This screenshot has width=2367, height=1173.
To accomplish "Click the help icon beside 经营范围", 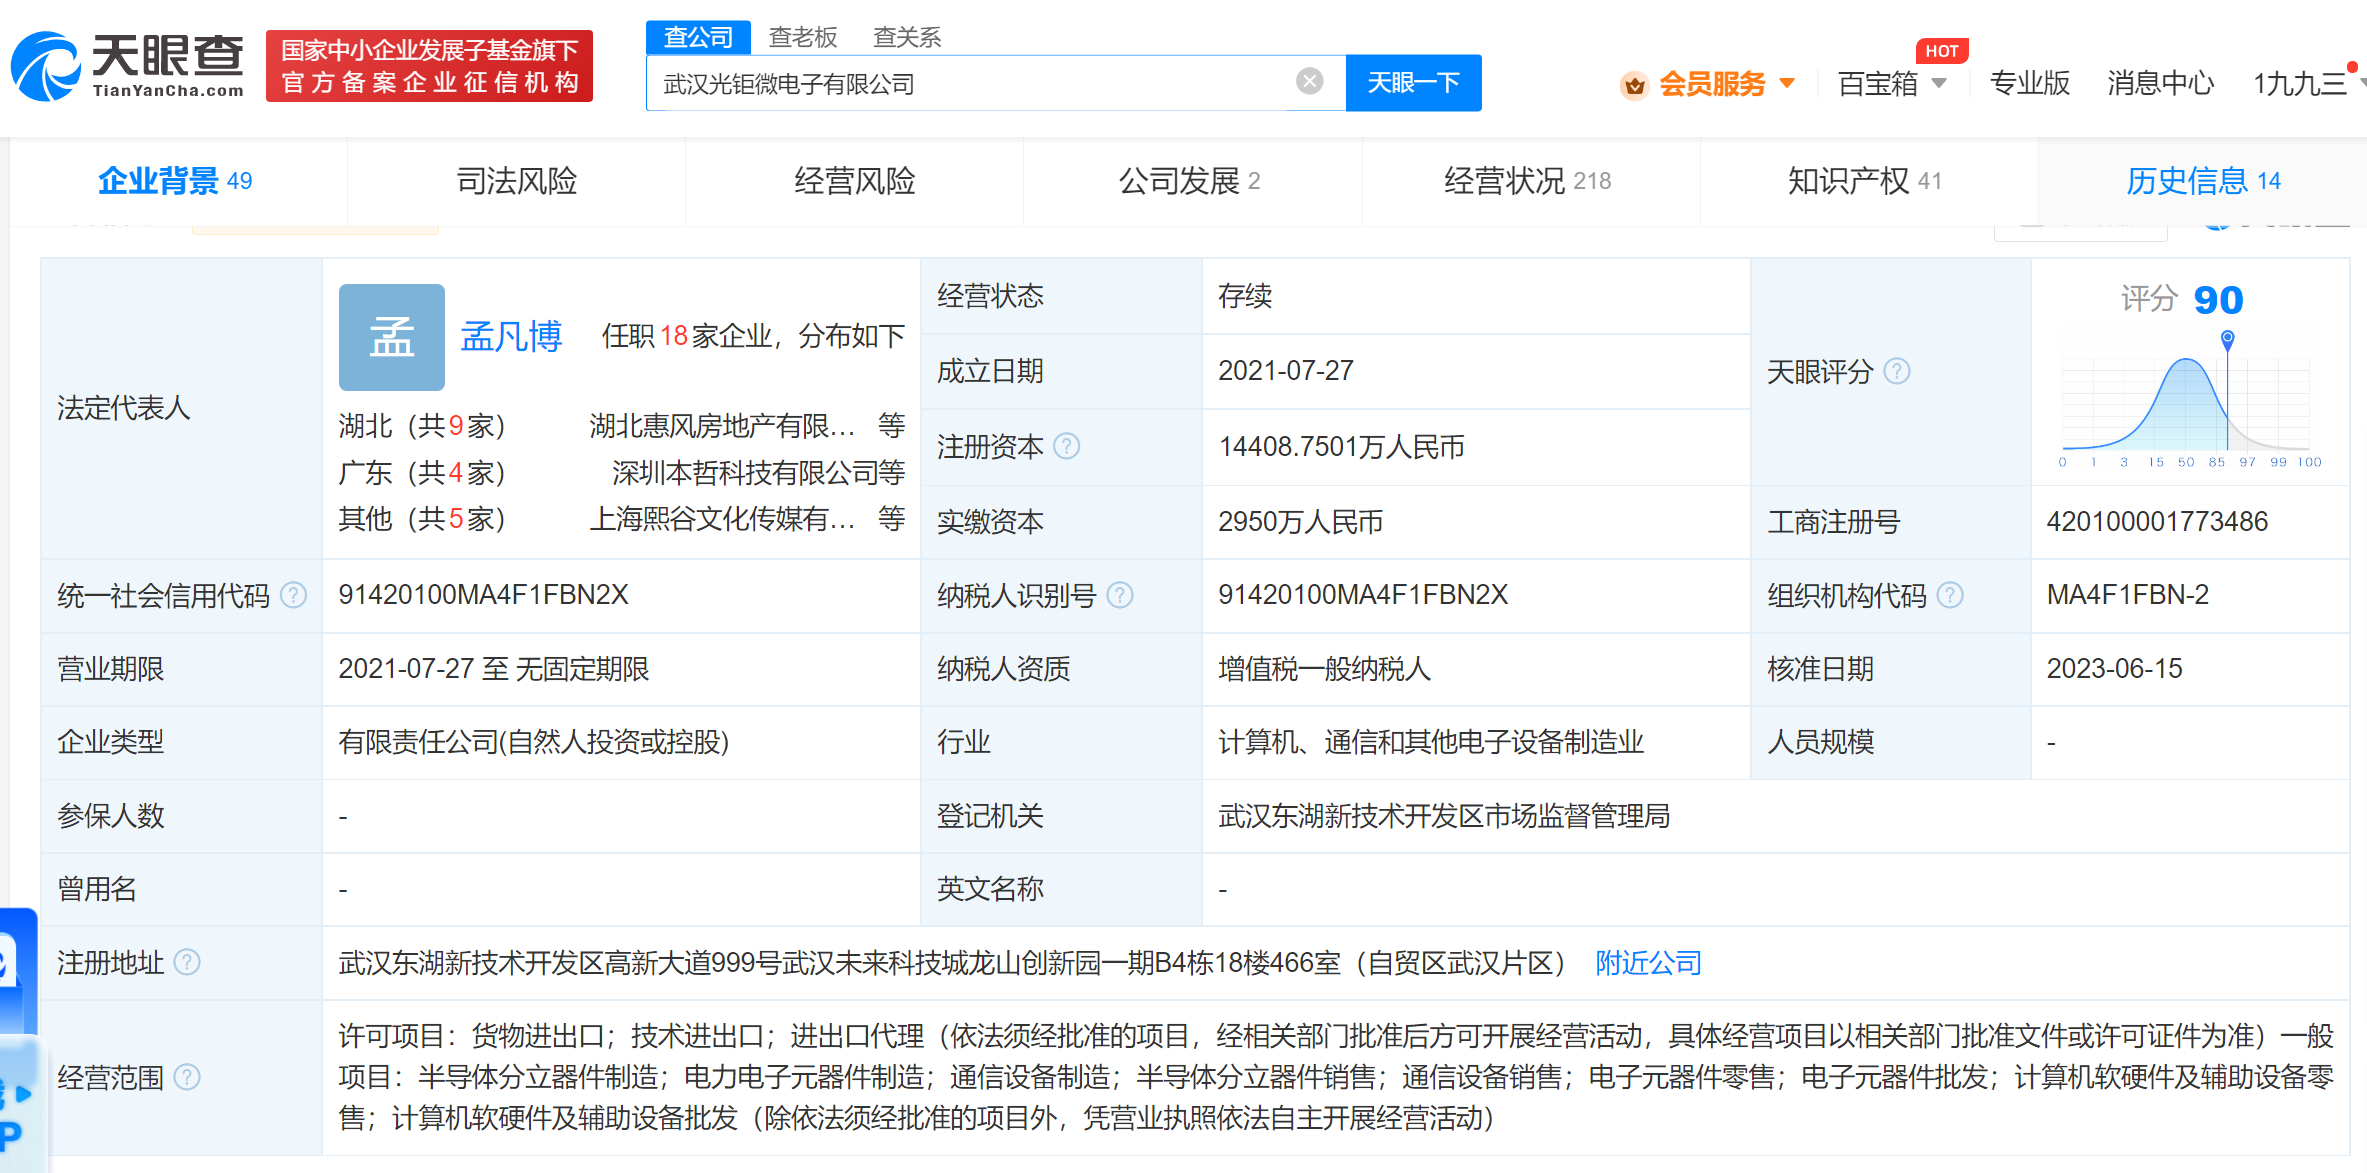I will click(x=187, y=1077).
